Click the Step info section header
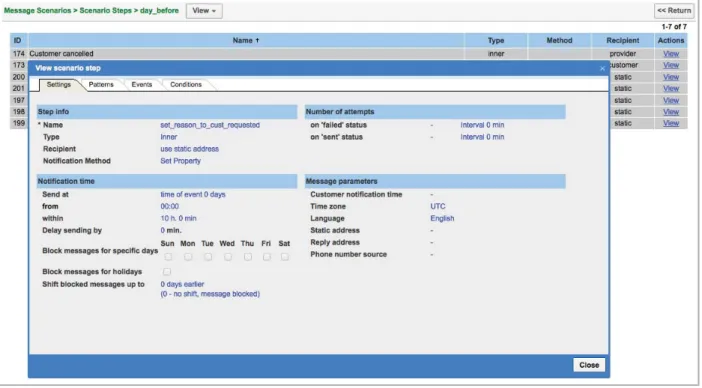Viewport: 702px width, 388px height. pos(167,112)
